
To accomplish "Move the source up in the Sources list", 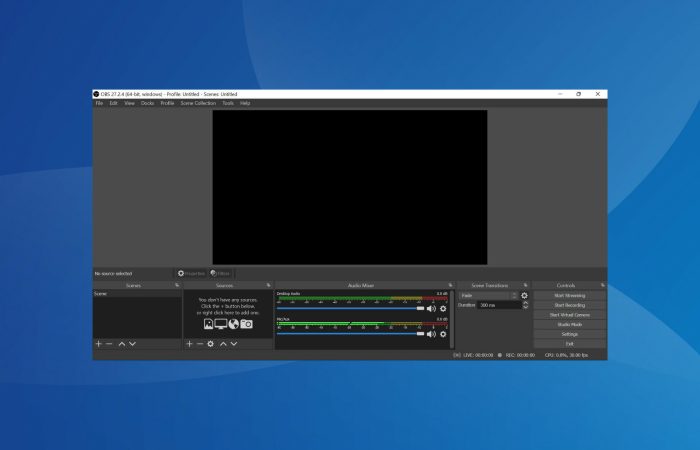I will point(223,344).
